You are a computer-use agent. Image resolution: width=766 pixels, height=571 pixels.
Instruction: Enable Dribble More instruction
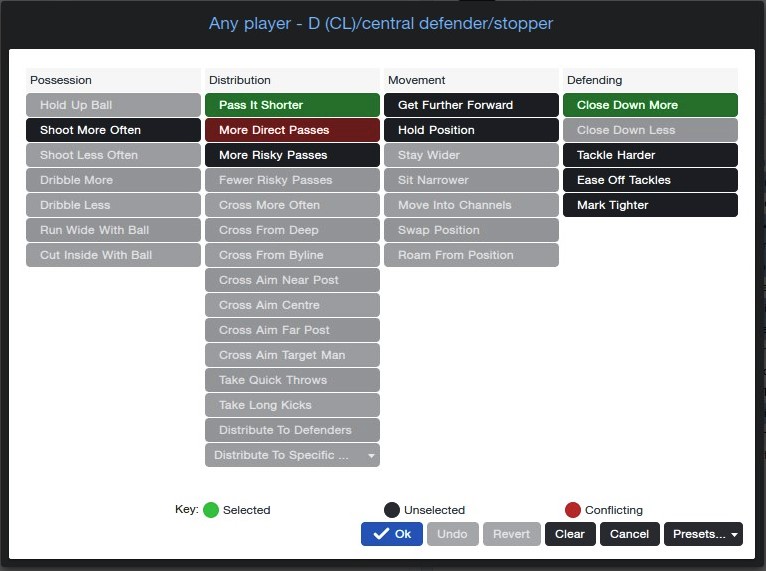tap(113, 180)
